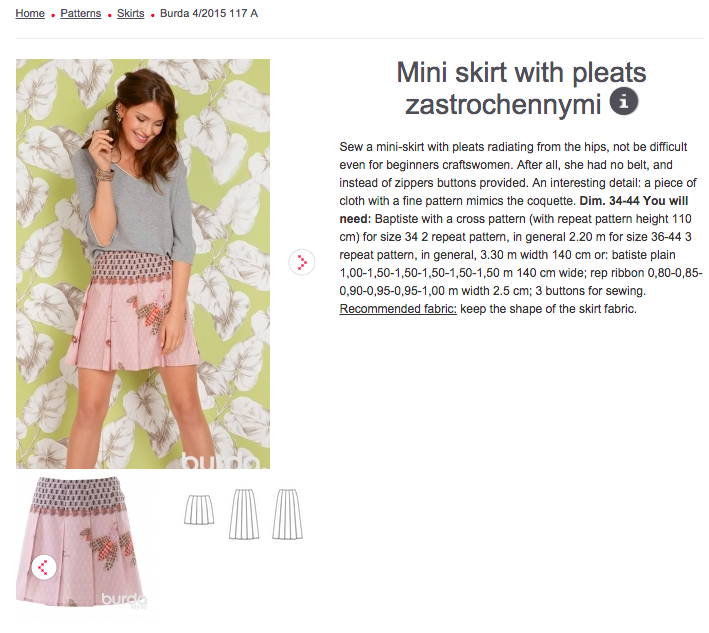The height and width of the screenshot is (633, 709).
Task: Click the Burda watermark on the model photo
Action: [x=221, y=460]
